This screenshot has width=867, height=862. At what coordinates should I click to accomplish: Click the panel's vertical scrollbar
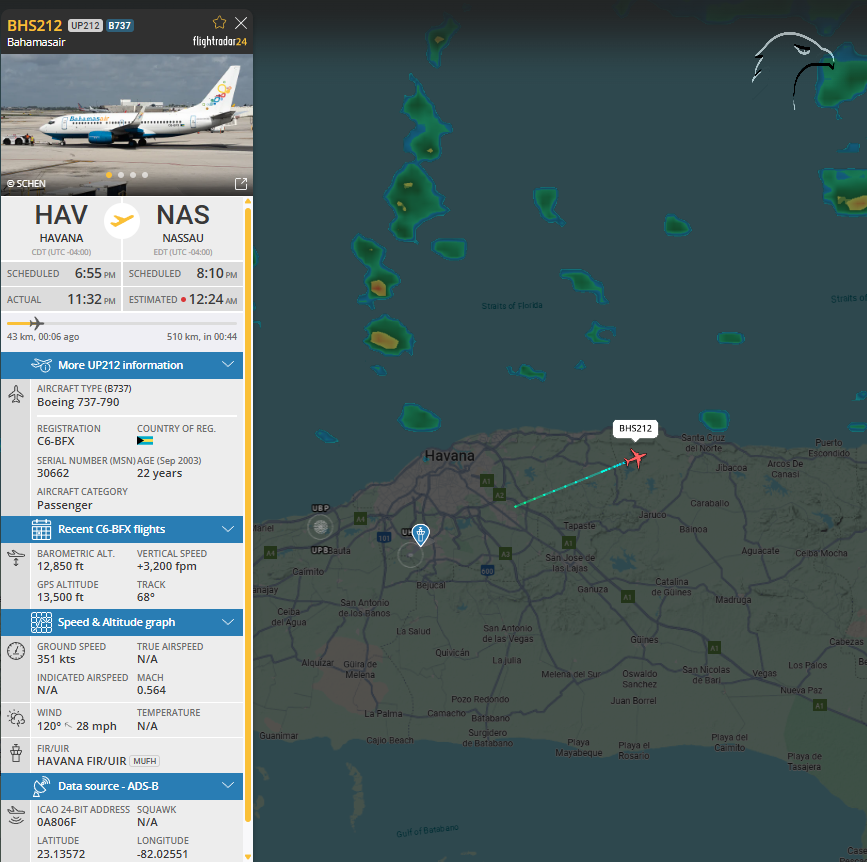point(248,514)
